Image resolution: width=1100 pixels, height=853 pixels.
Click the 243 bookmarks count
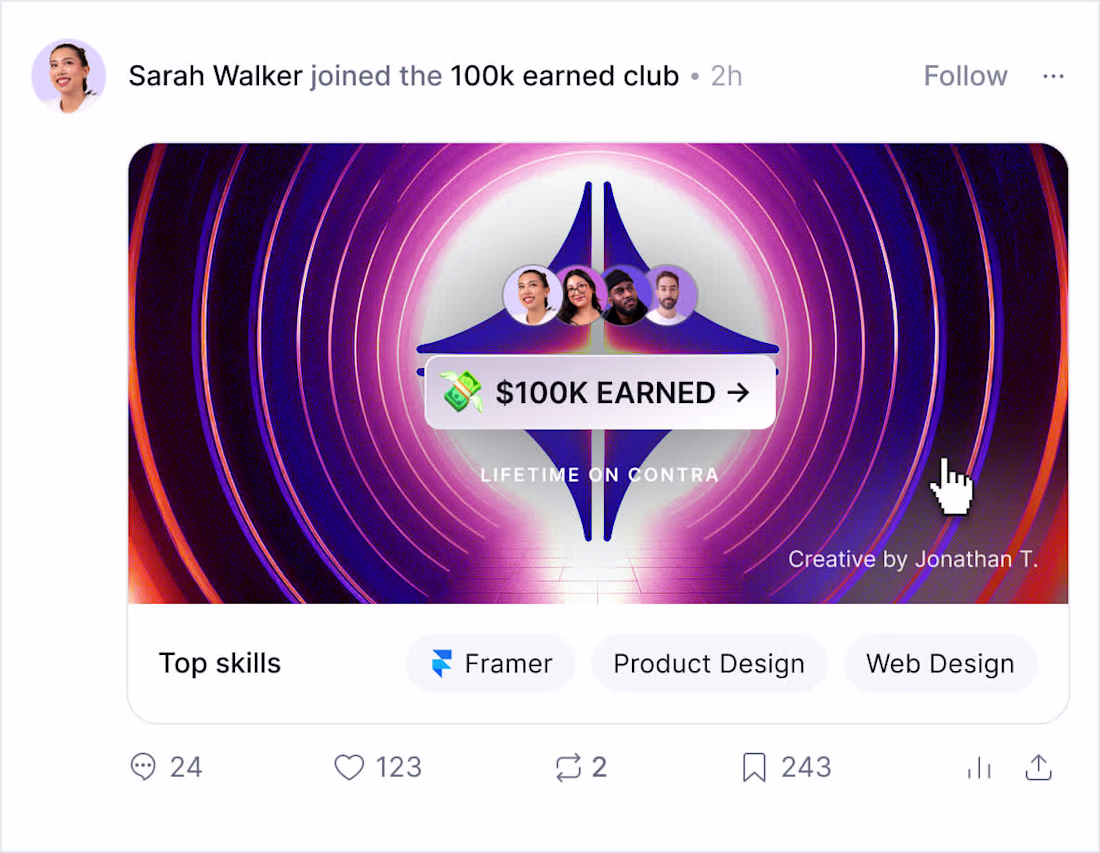click(806, 767)
